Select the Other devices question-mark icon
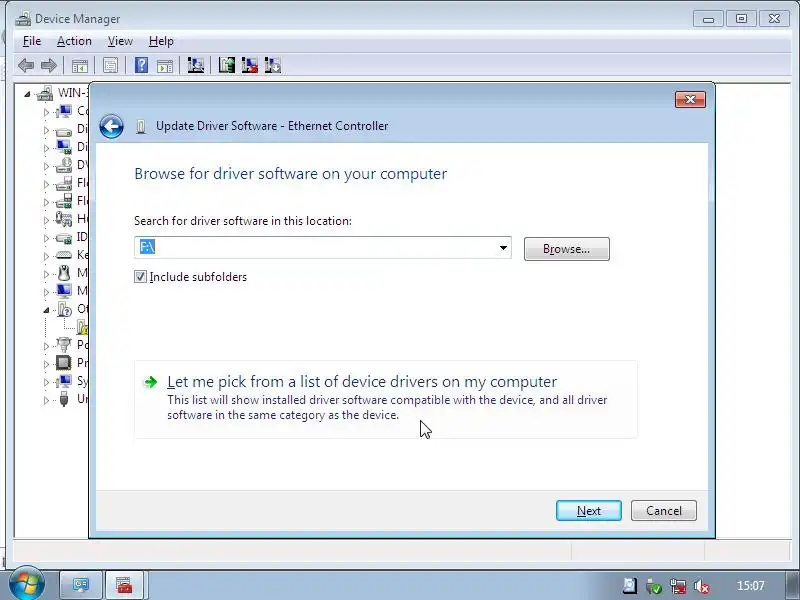The width and height of the screenshot is (800, 600). tap(64, 309)
